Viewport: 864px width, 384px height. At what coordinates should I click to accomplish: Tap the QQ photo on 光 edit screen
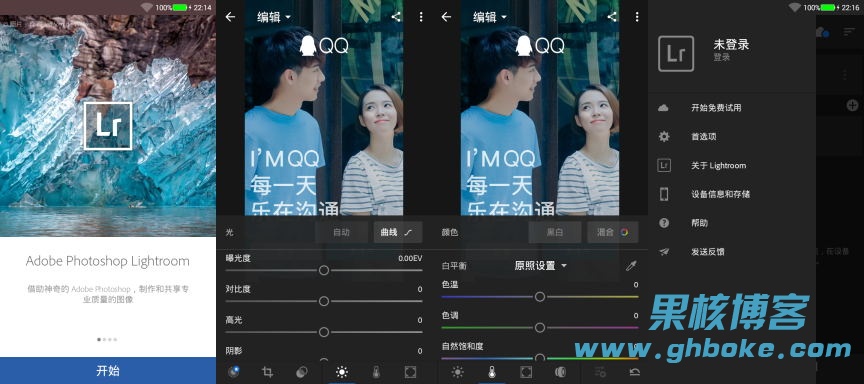click(x=324, y=107)
